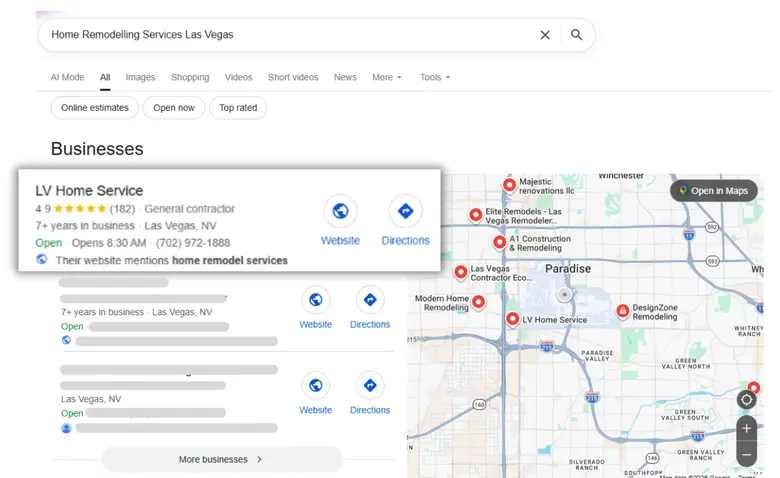Toggle the Top rated filter chip
The height and width of the screenshot is (478, 780).
pyautogui.click(x=238, y=108)
